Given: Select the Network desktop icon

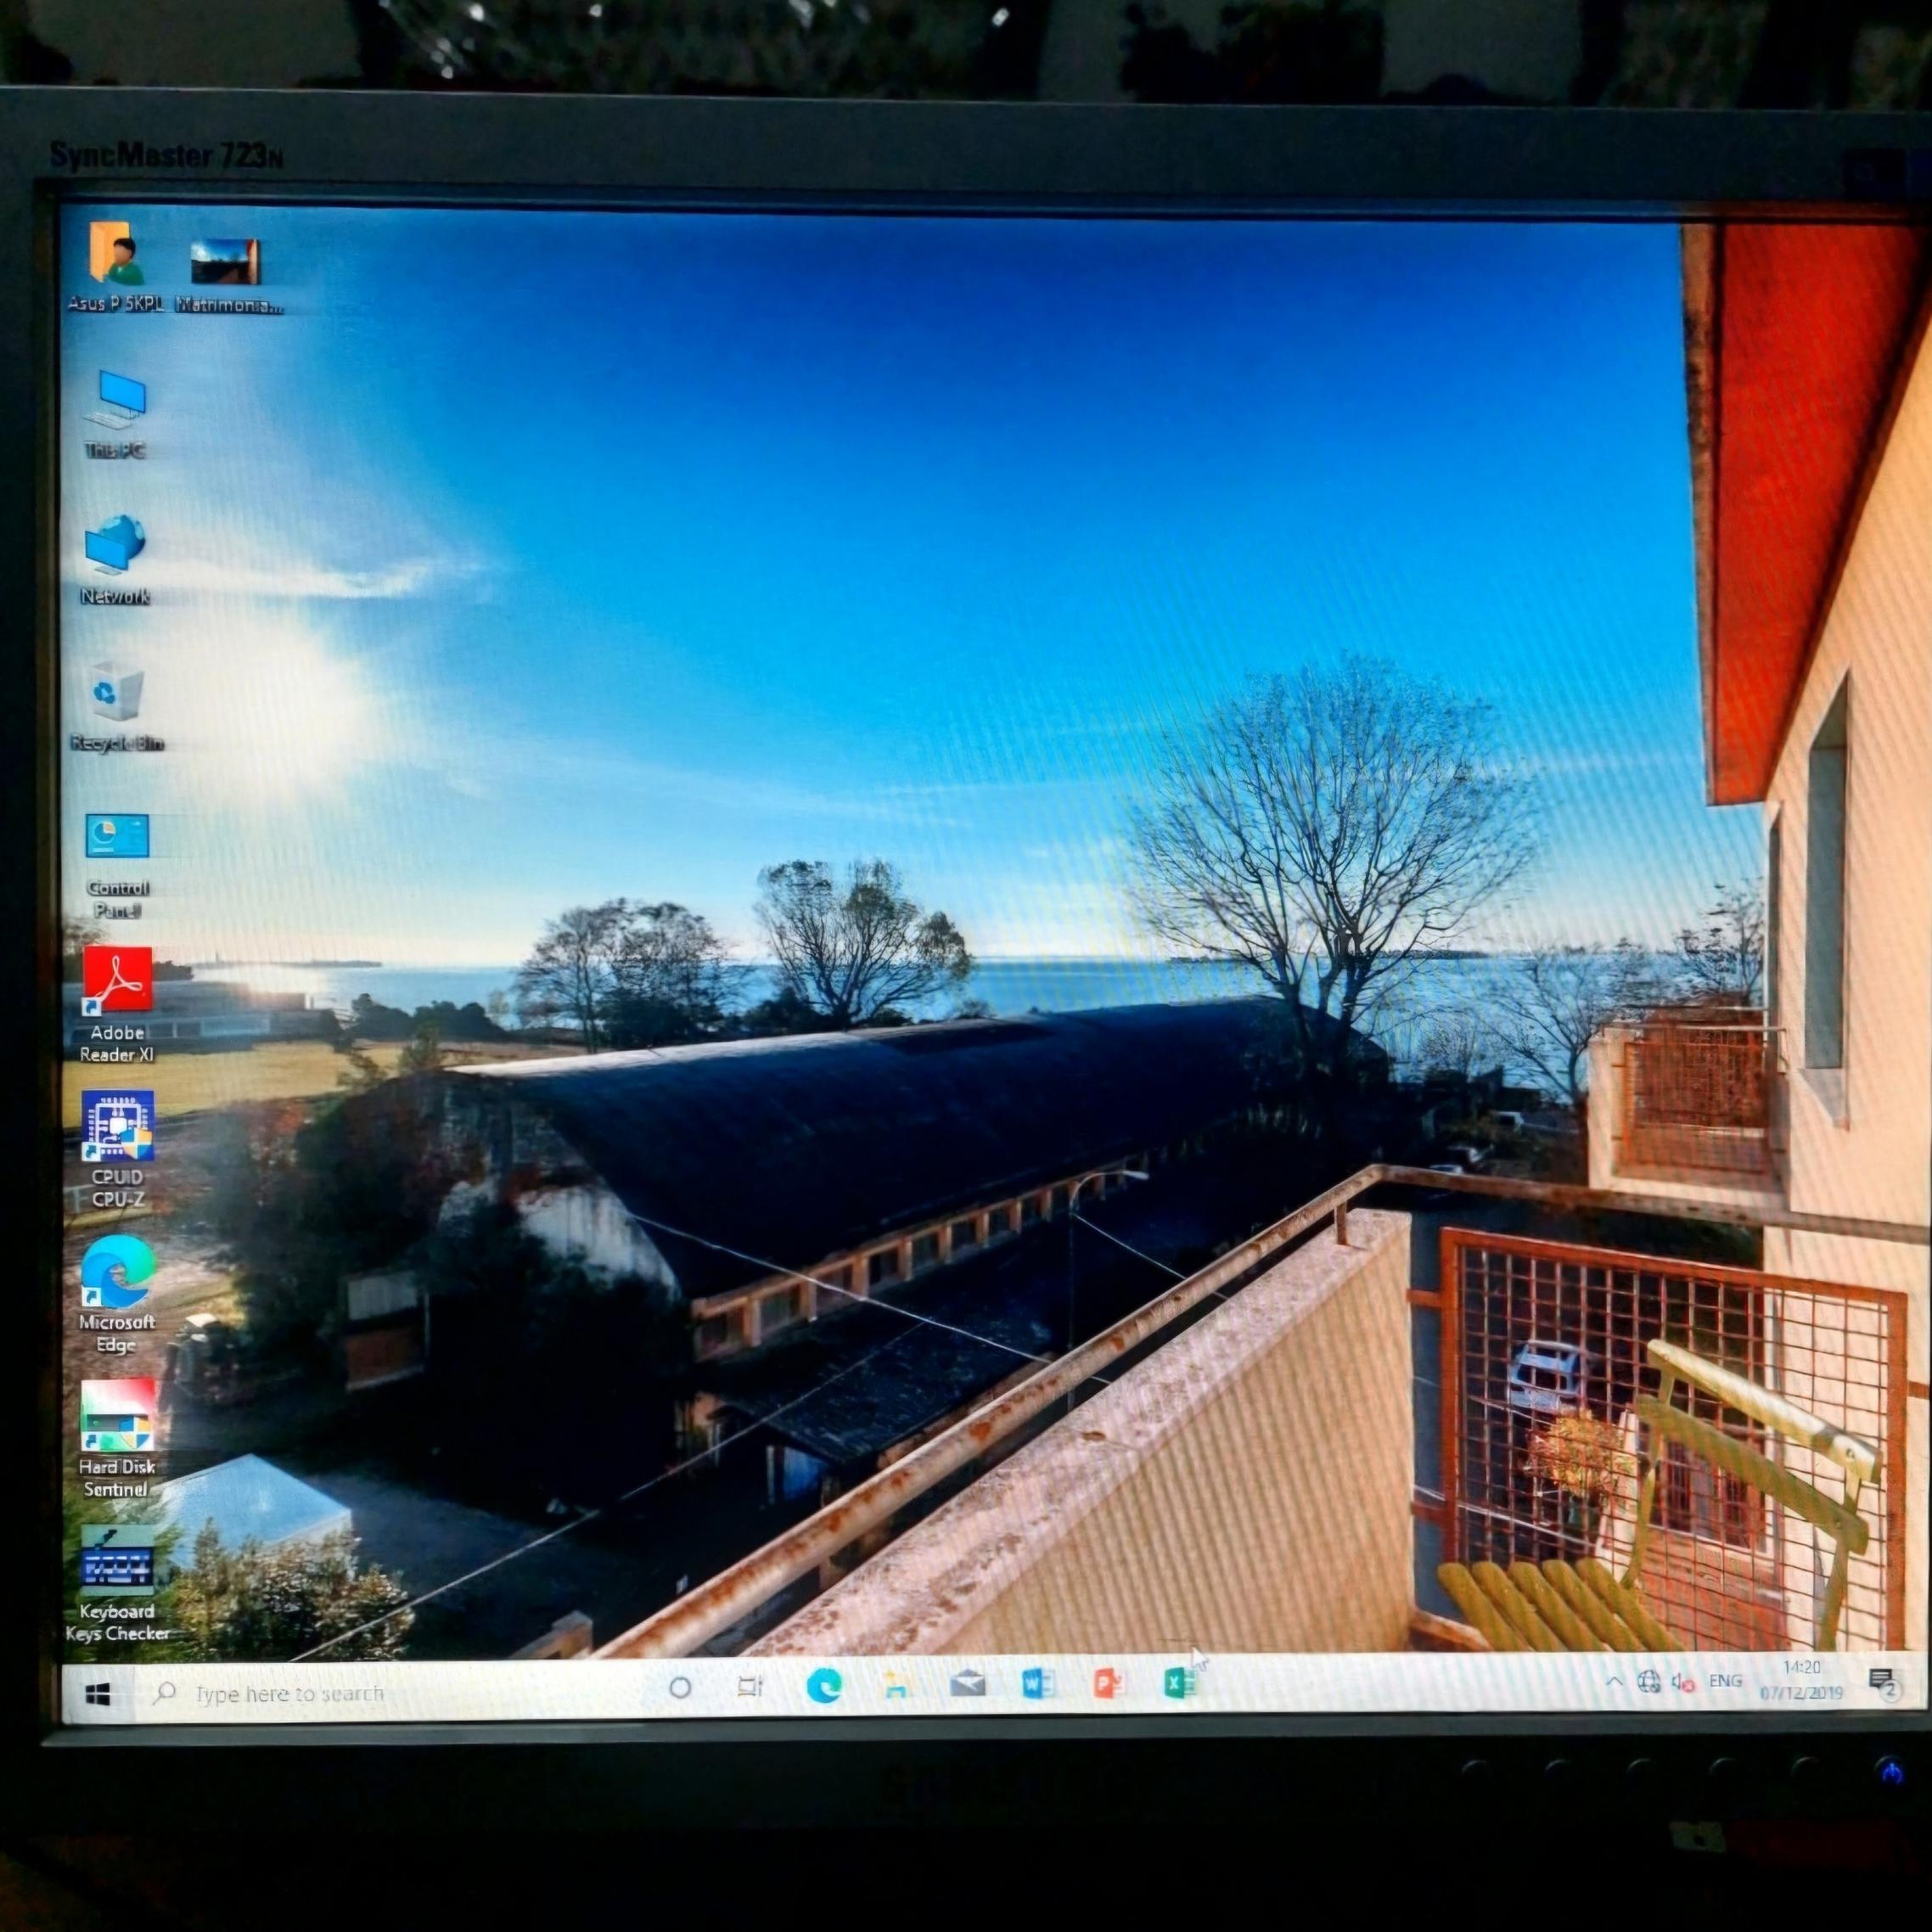Looking at the screenshot, I should (x=115, y=560).
